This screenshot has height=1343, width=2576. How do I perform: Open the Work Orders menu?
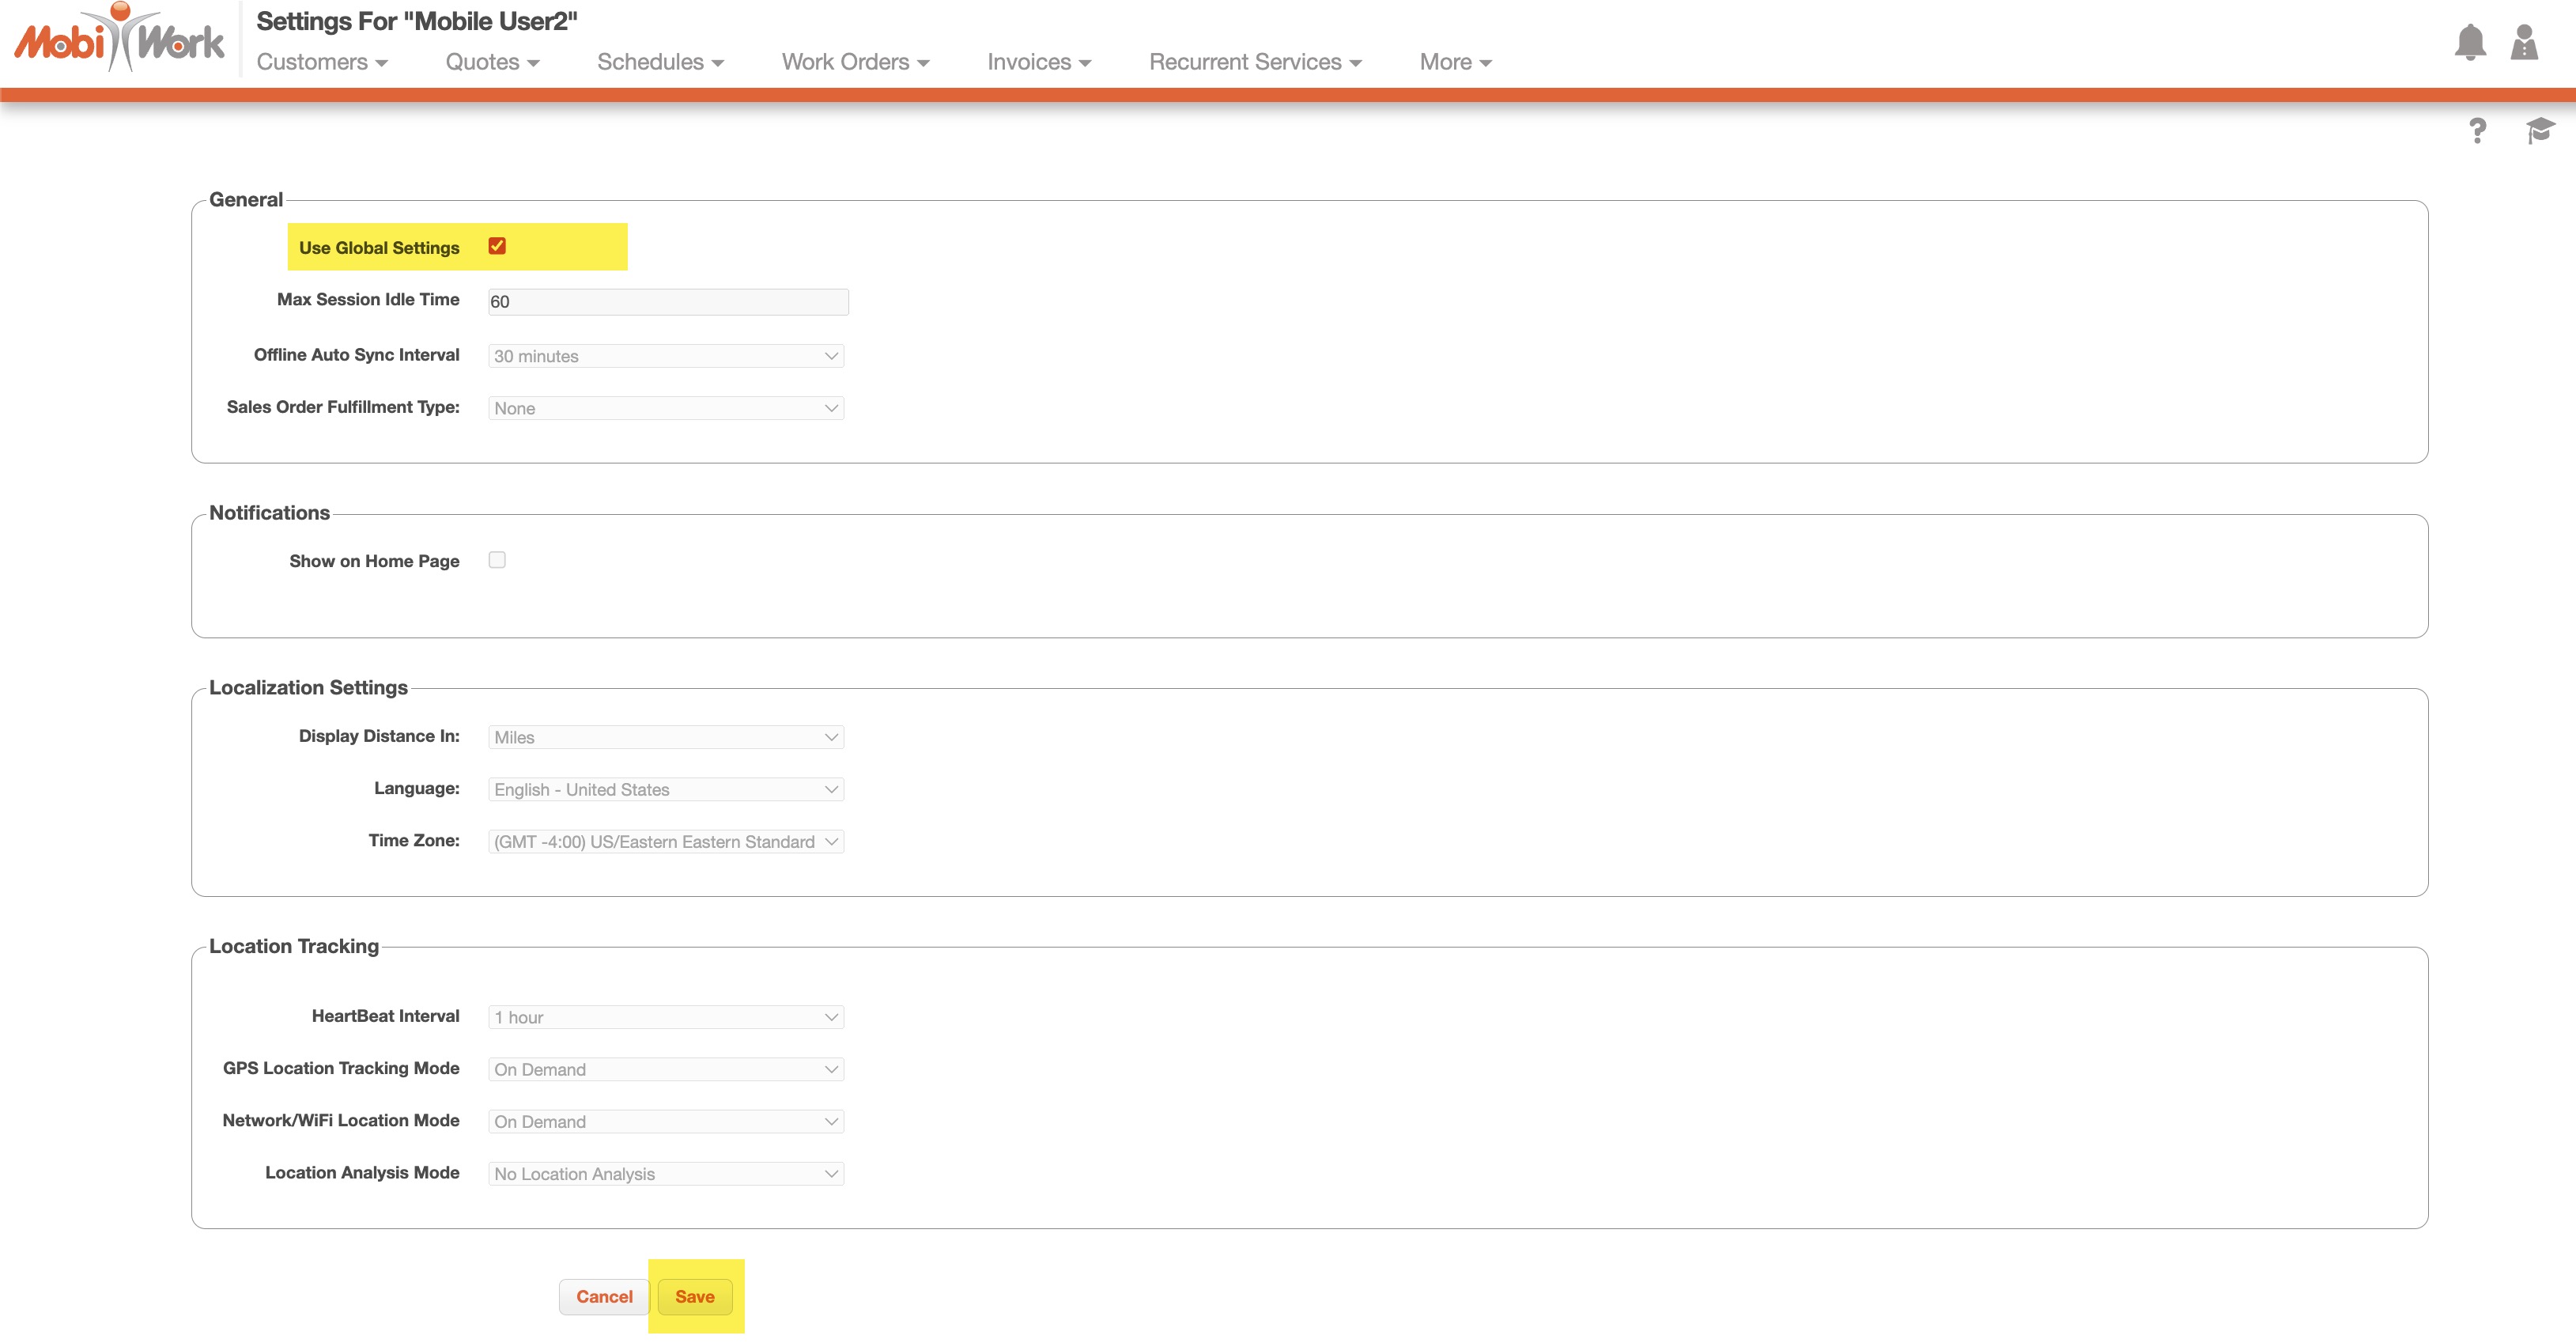point(855,62)
